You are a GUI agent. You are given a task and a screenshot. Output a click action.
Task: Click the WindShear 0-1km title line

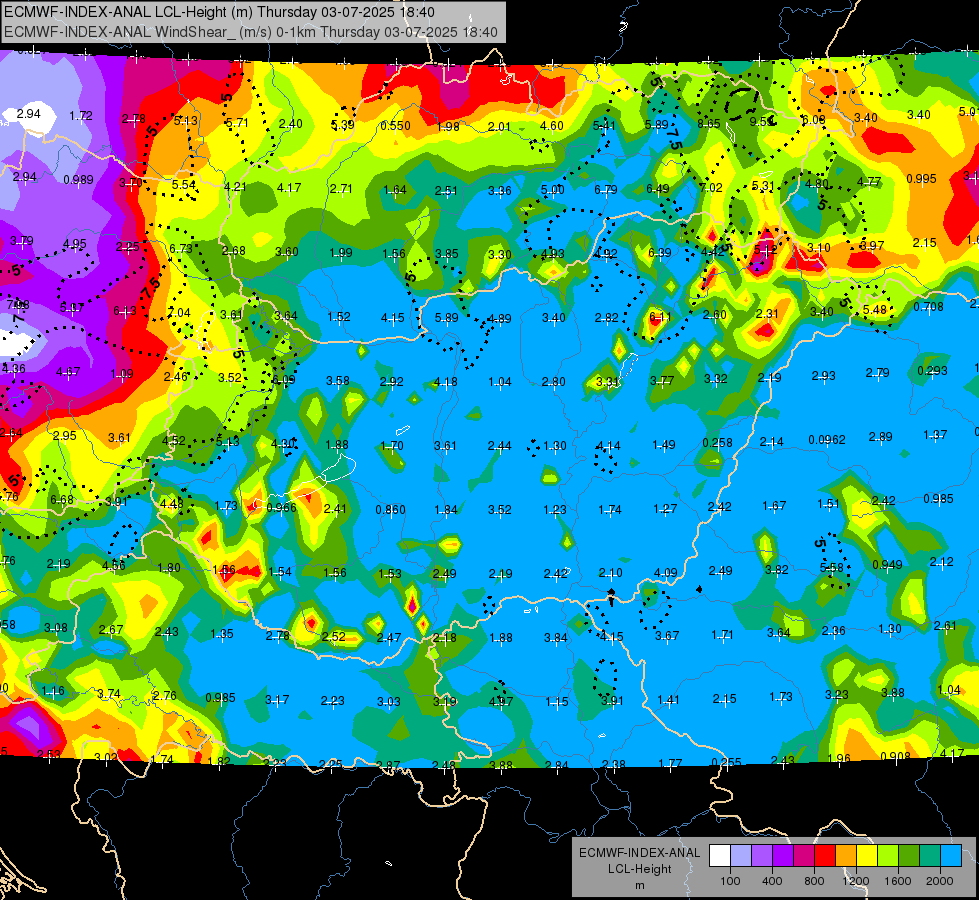click(x=250, y=32)
